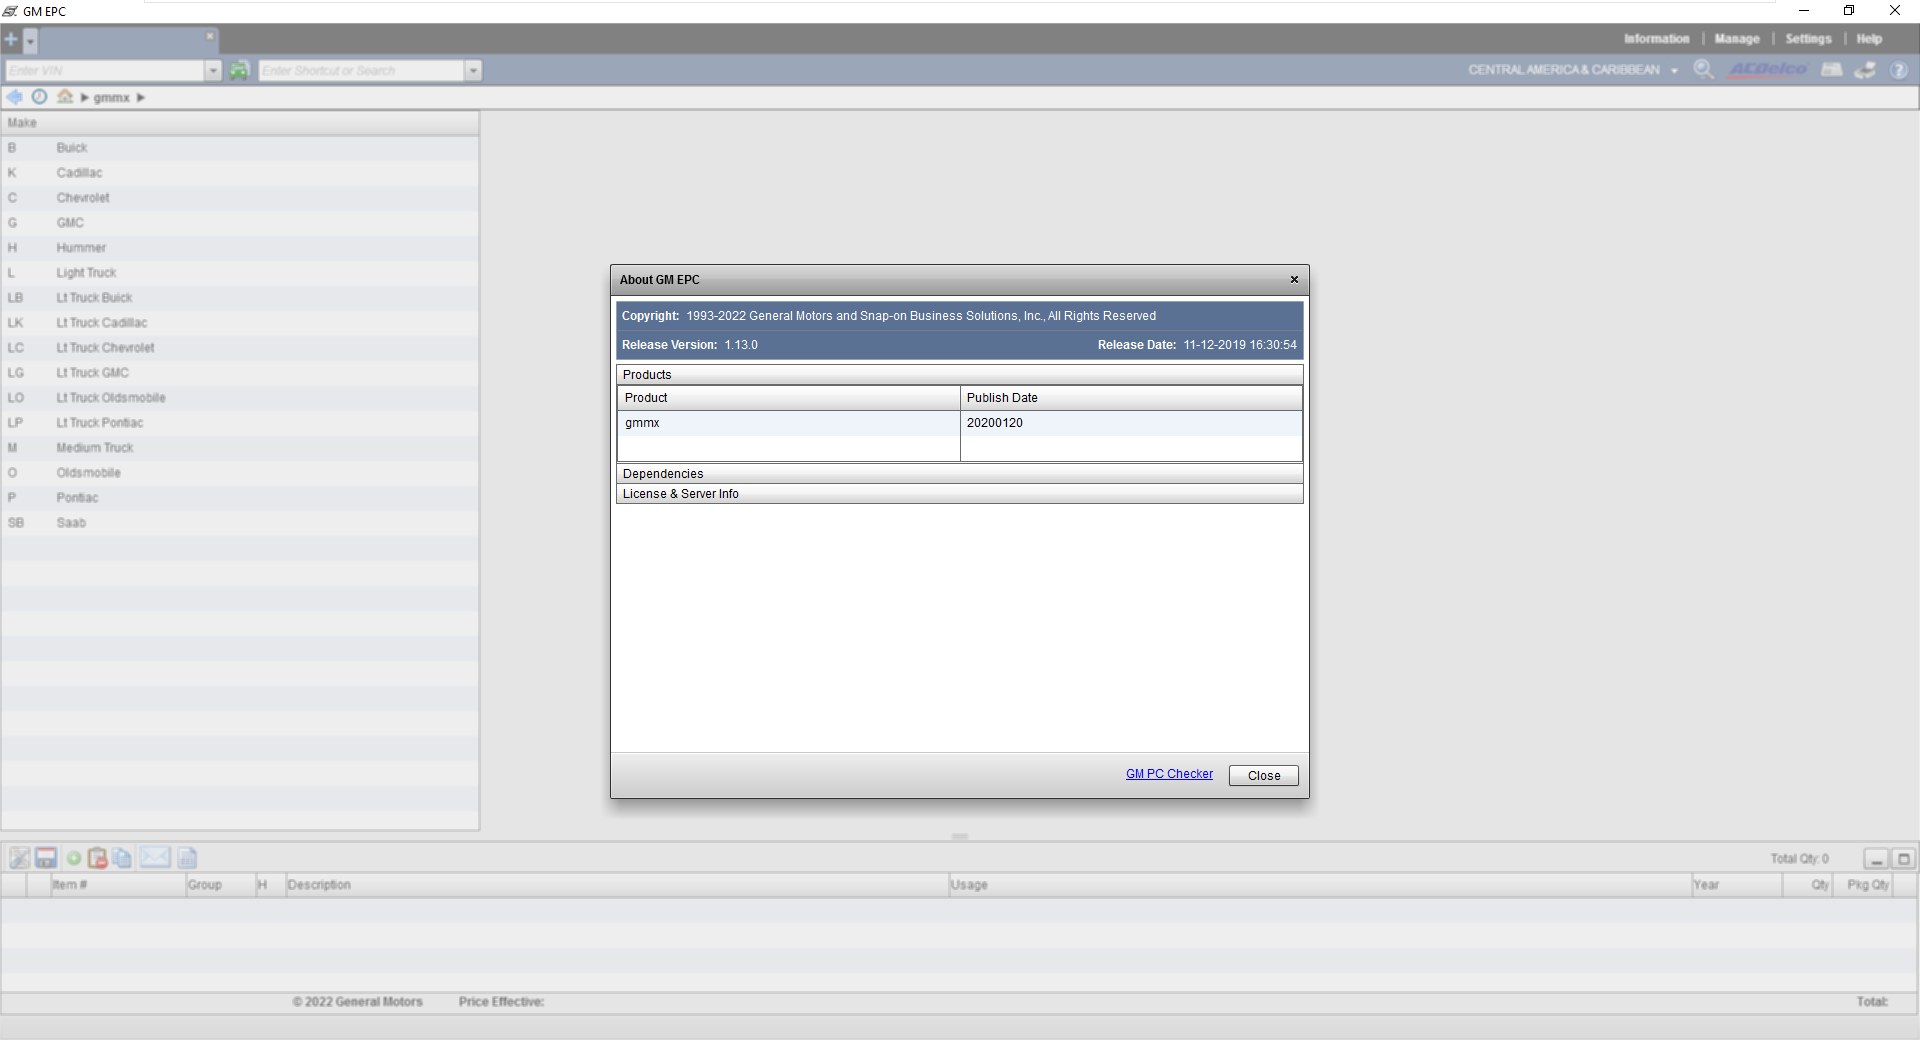Click the edit picklist icon
Screen dimensions: 1920x1040
coord(19,858)
